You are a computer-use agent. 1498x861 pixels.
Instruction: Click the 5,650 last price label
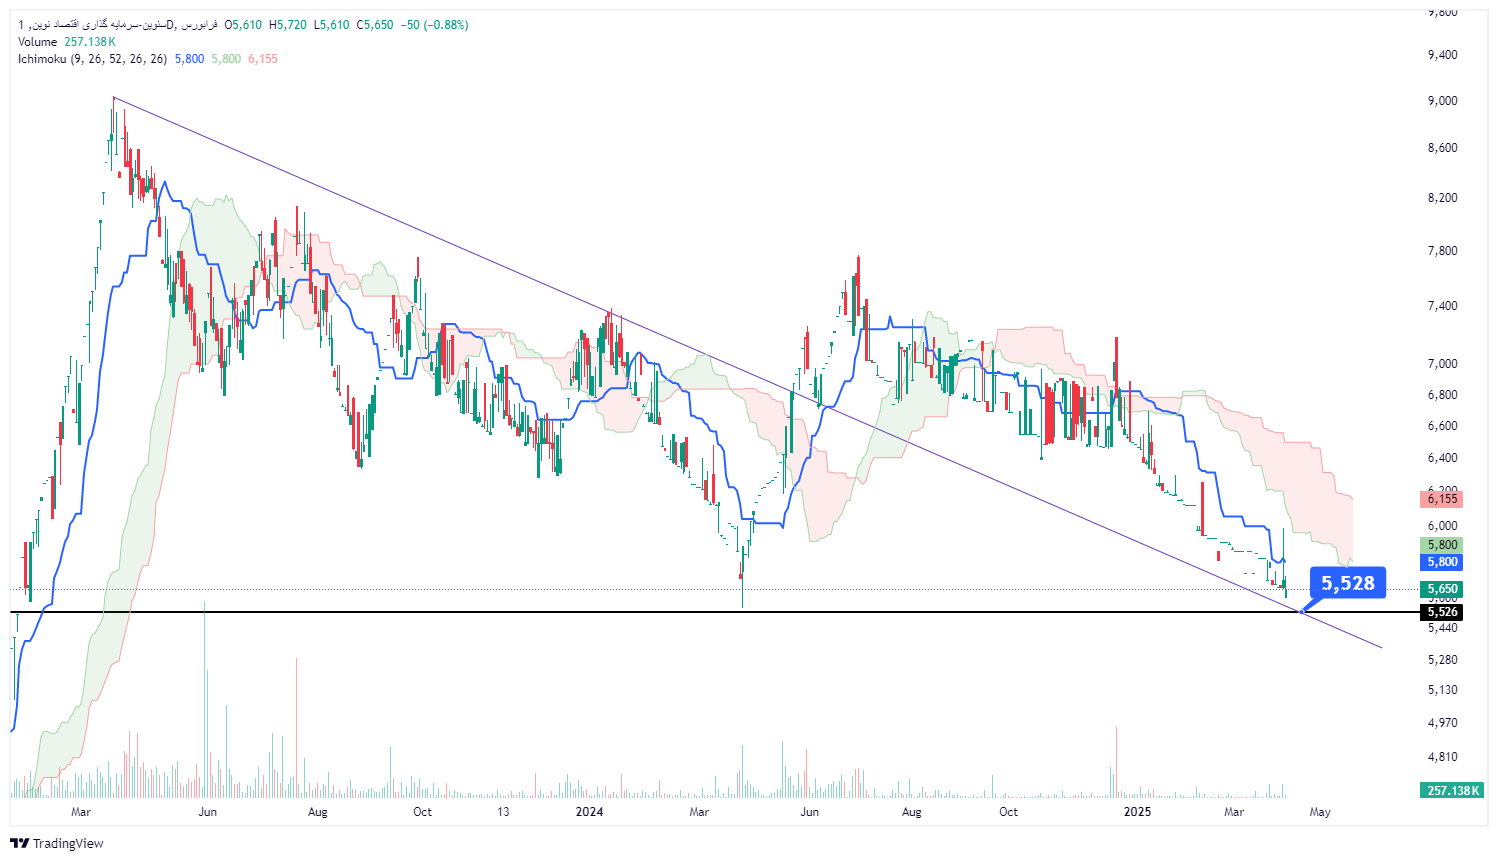tap(1441, 589)
